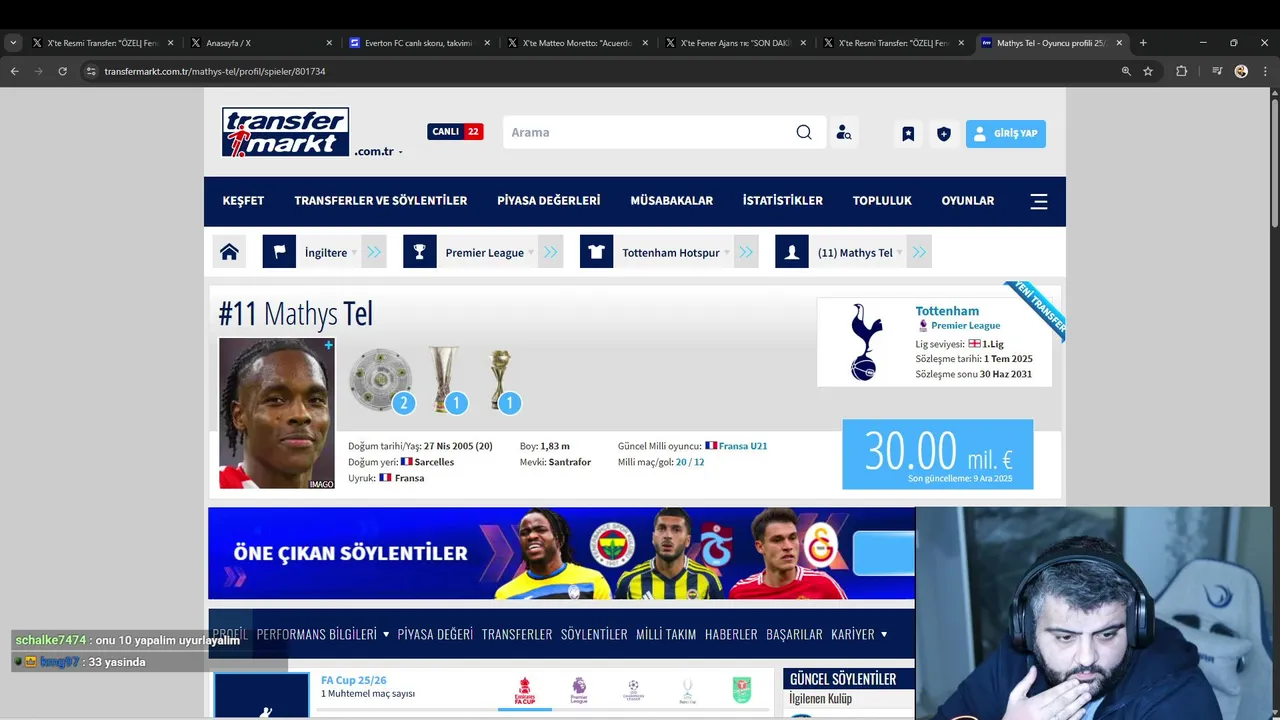Click the Transfermarkt logo
The image size is (1280, 720).
click(285, 132)
